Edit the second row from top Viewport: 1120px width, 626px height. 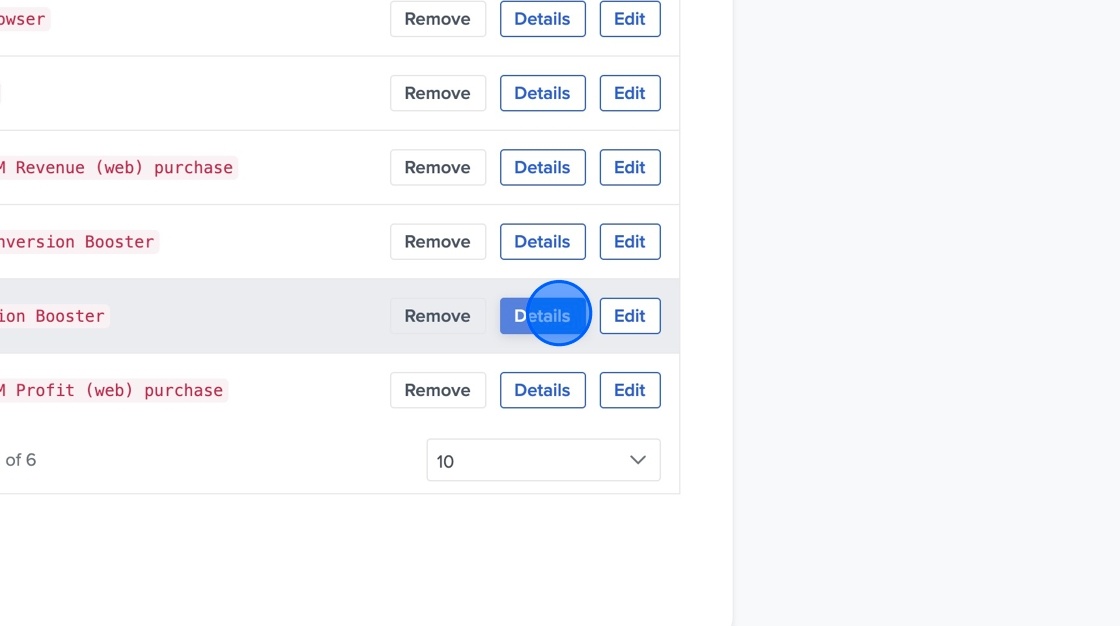(x=629, y=92)
